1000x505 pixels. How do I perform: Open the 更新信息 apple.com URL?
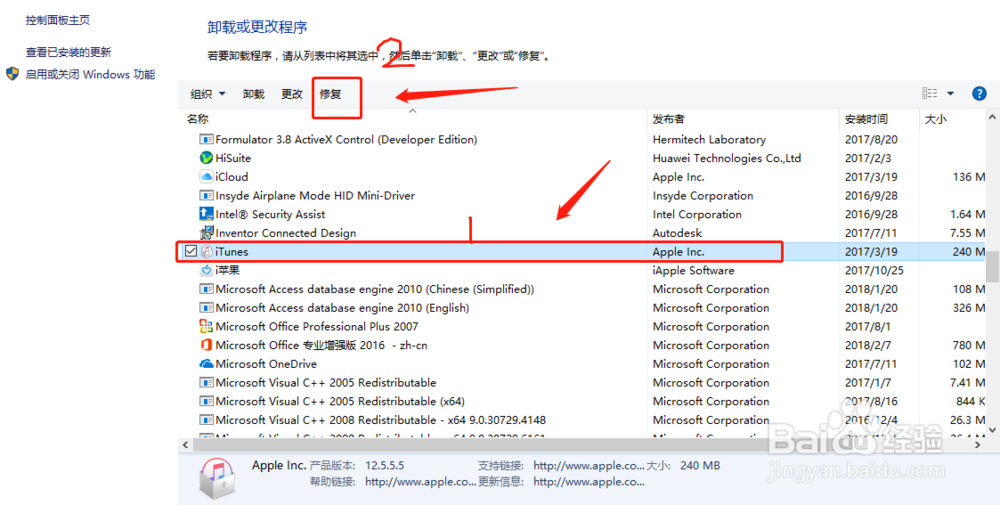[x=589, y=481]
